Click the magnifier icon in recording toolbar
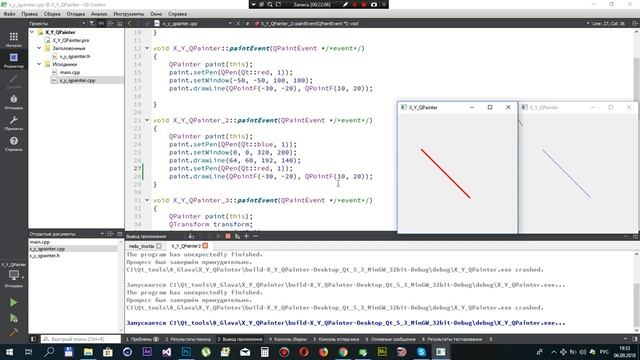 (270, 4)
